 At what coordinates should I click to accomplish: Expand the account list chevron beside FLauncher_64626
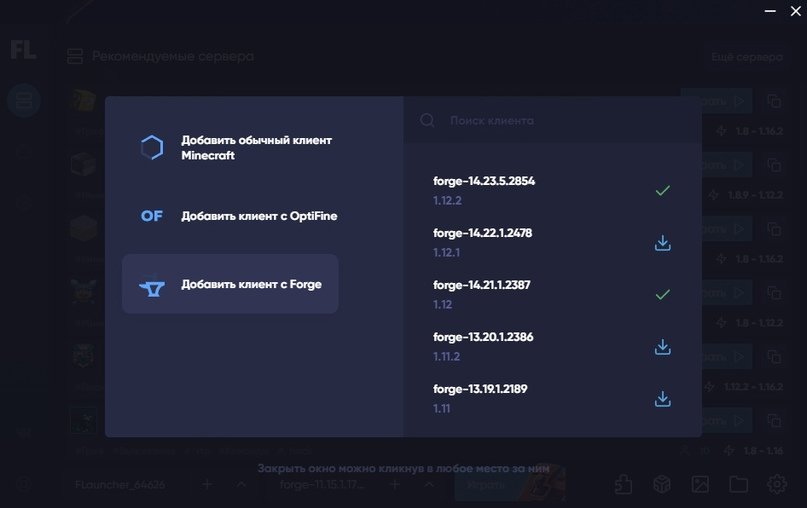(x=241, y=484)
